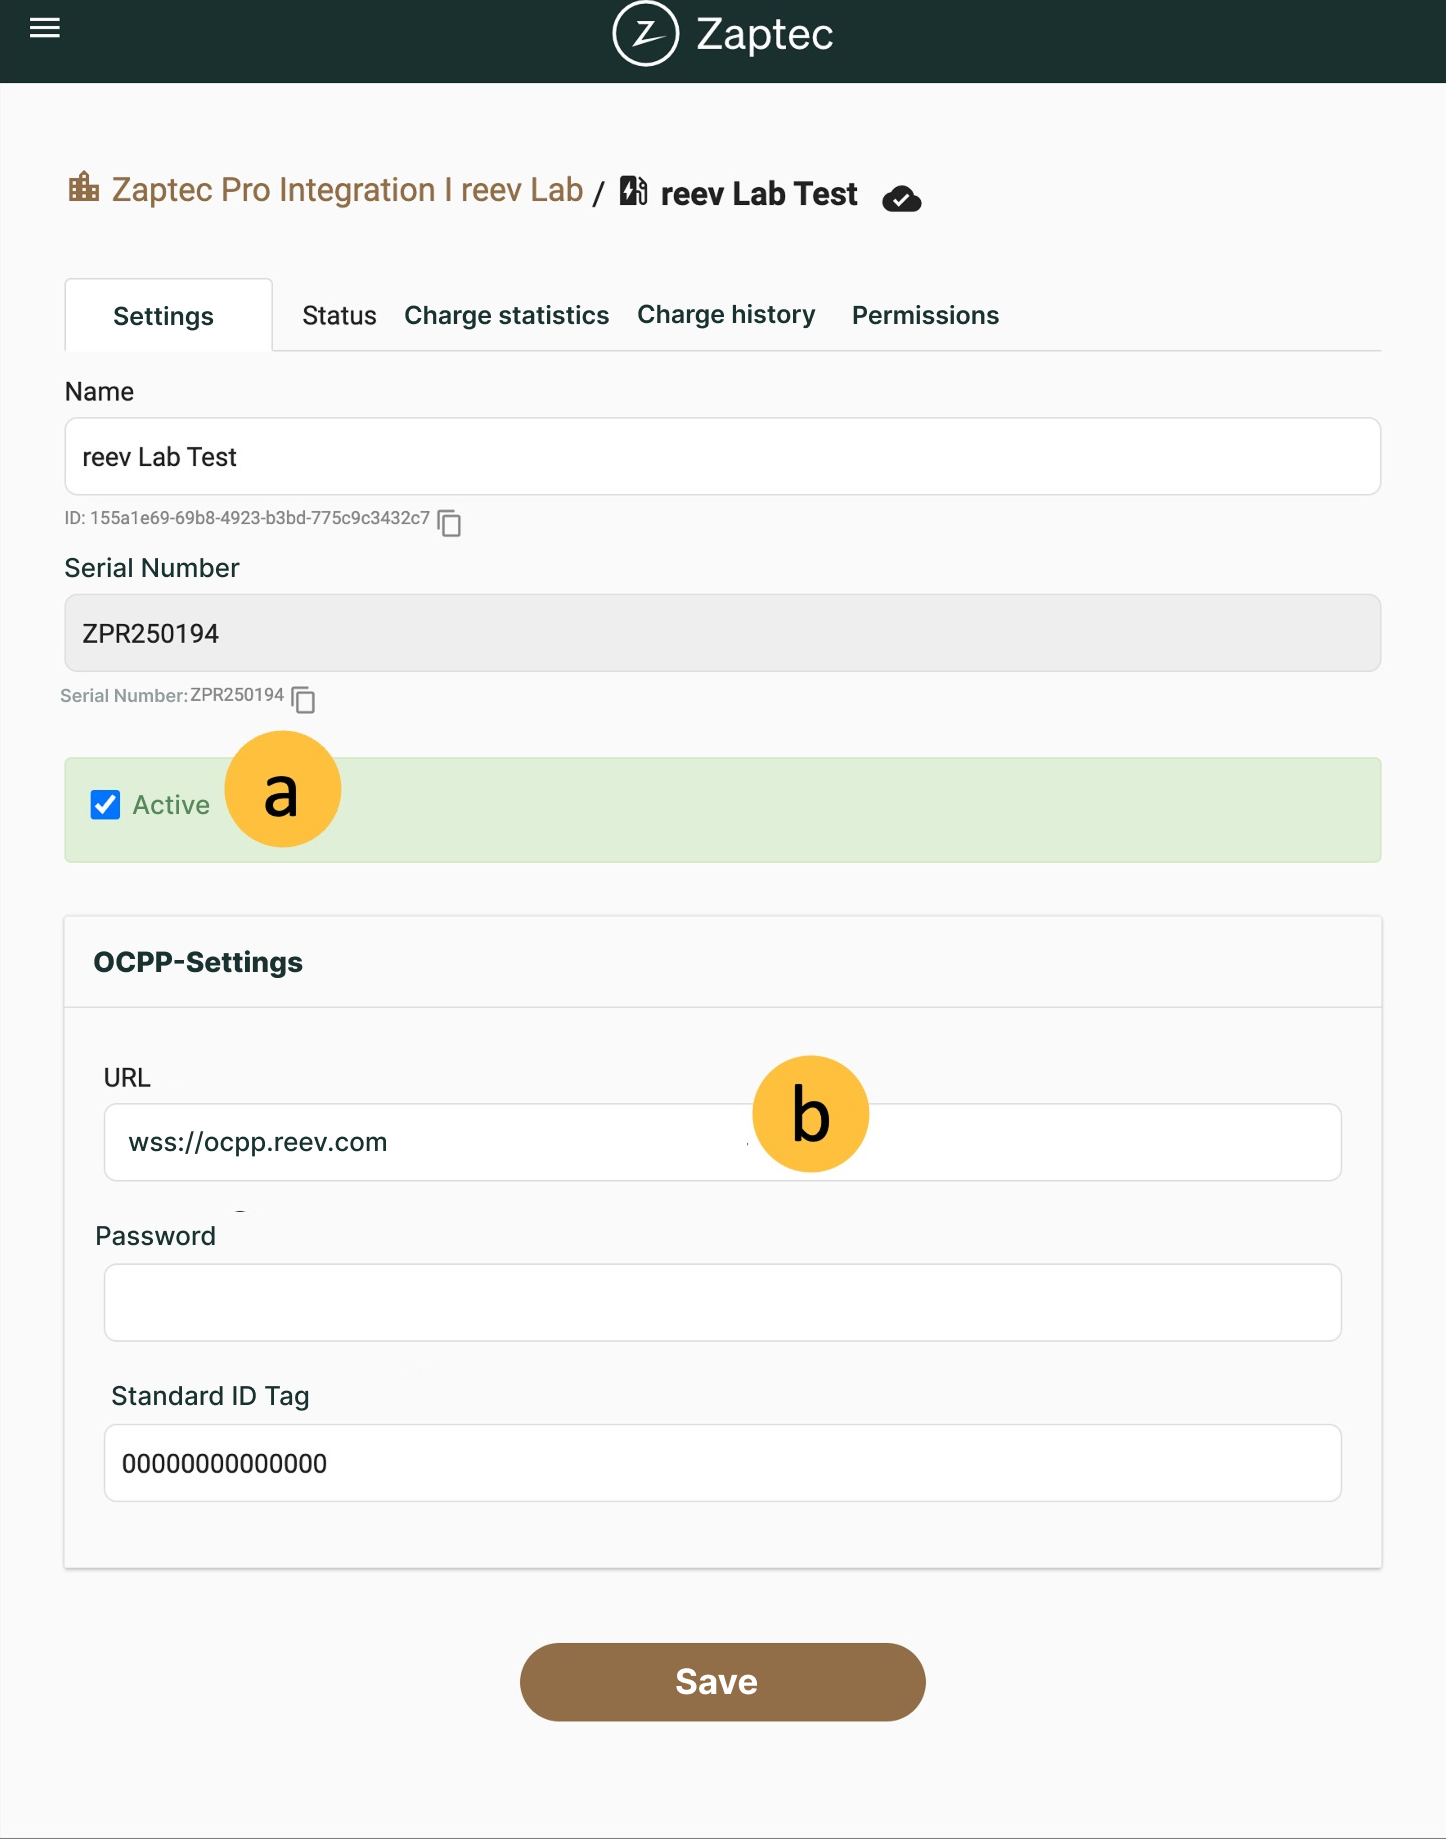Image resolution: width=1446 pixels, height=1839 pixels.
Task: Copy the charger ID to clipboard
Action: 450,522
